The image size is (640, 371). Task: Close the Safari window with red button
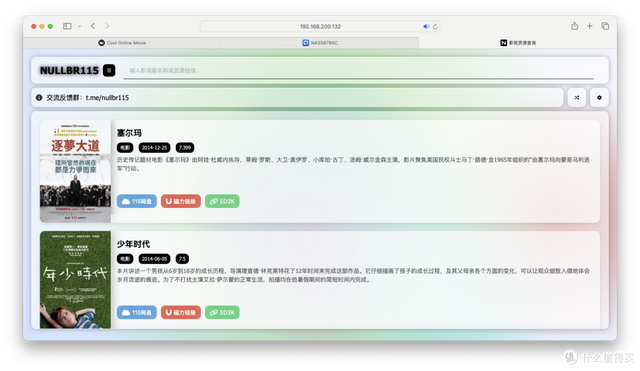33,26
